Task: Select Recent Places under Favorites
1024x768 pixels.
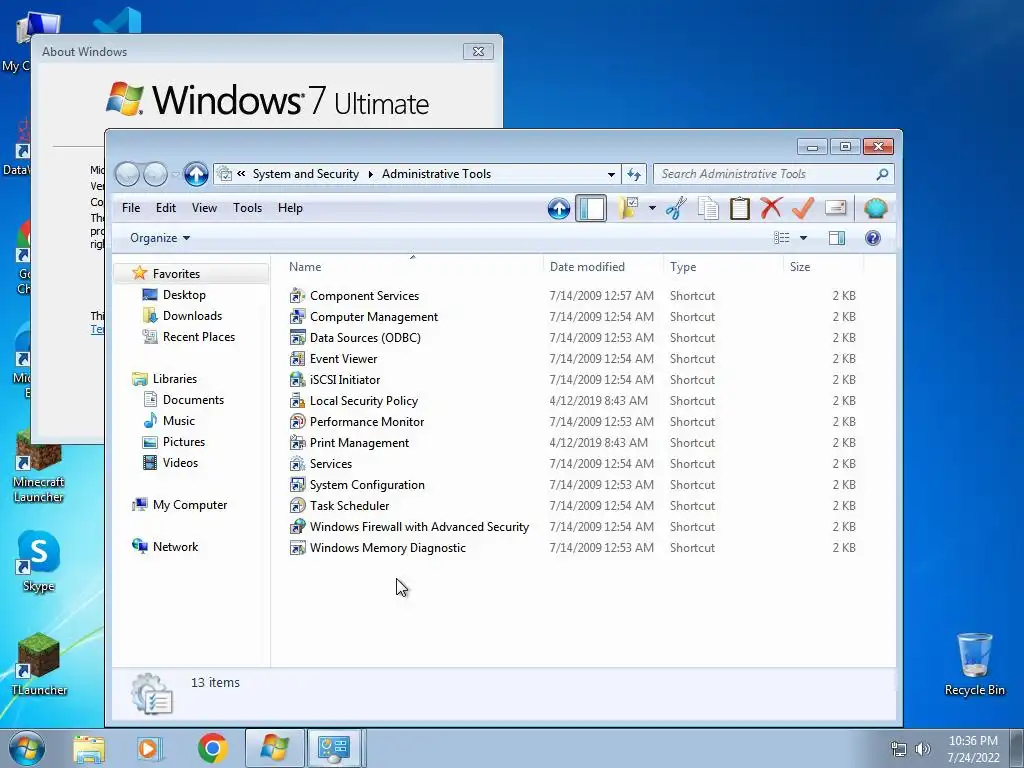Action: click(x=199, y=336)
